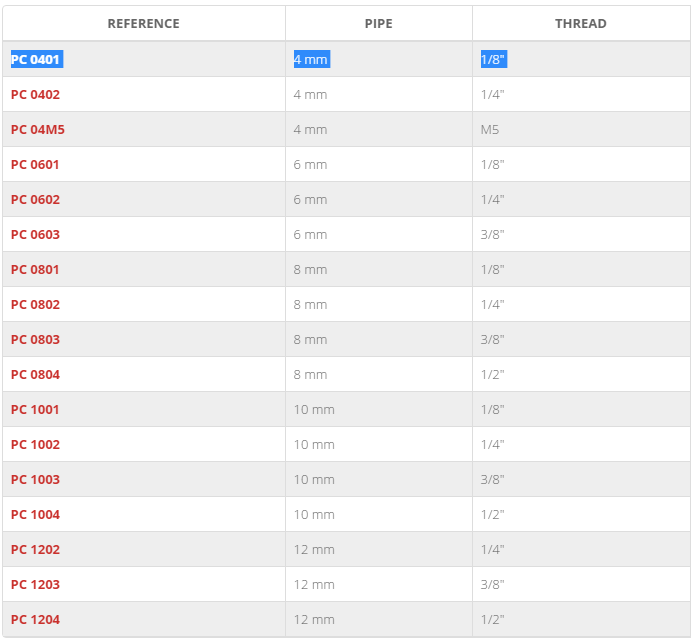Open the PC 1203 reference link
This screenshot has height=644, width=691.
[35, 584]
